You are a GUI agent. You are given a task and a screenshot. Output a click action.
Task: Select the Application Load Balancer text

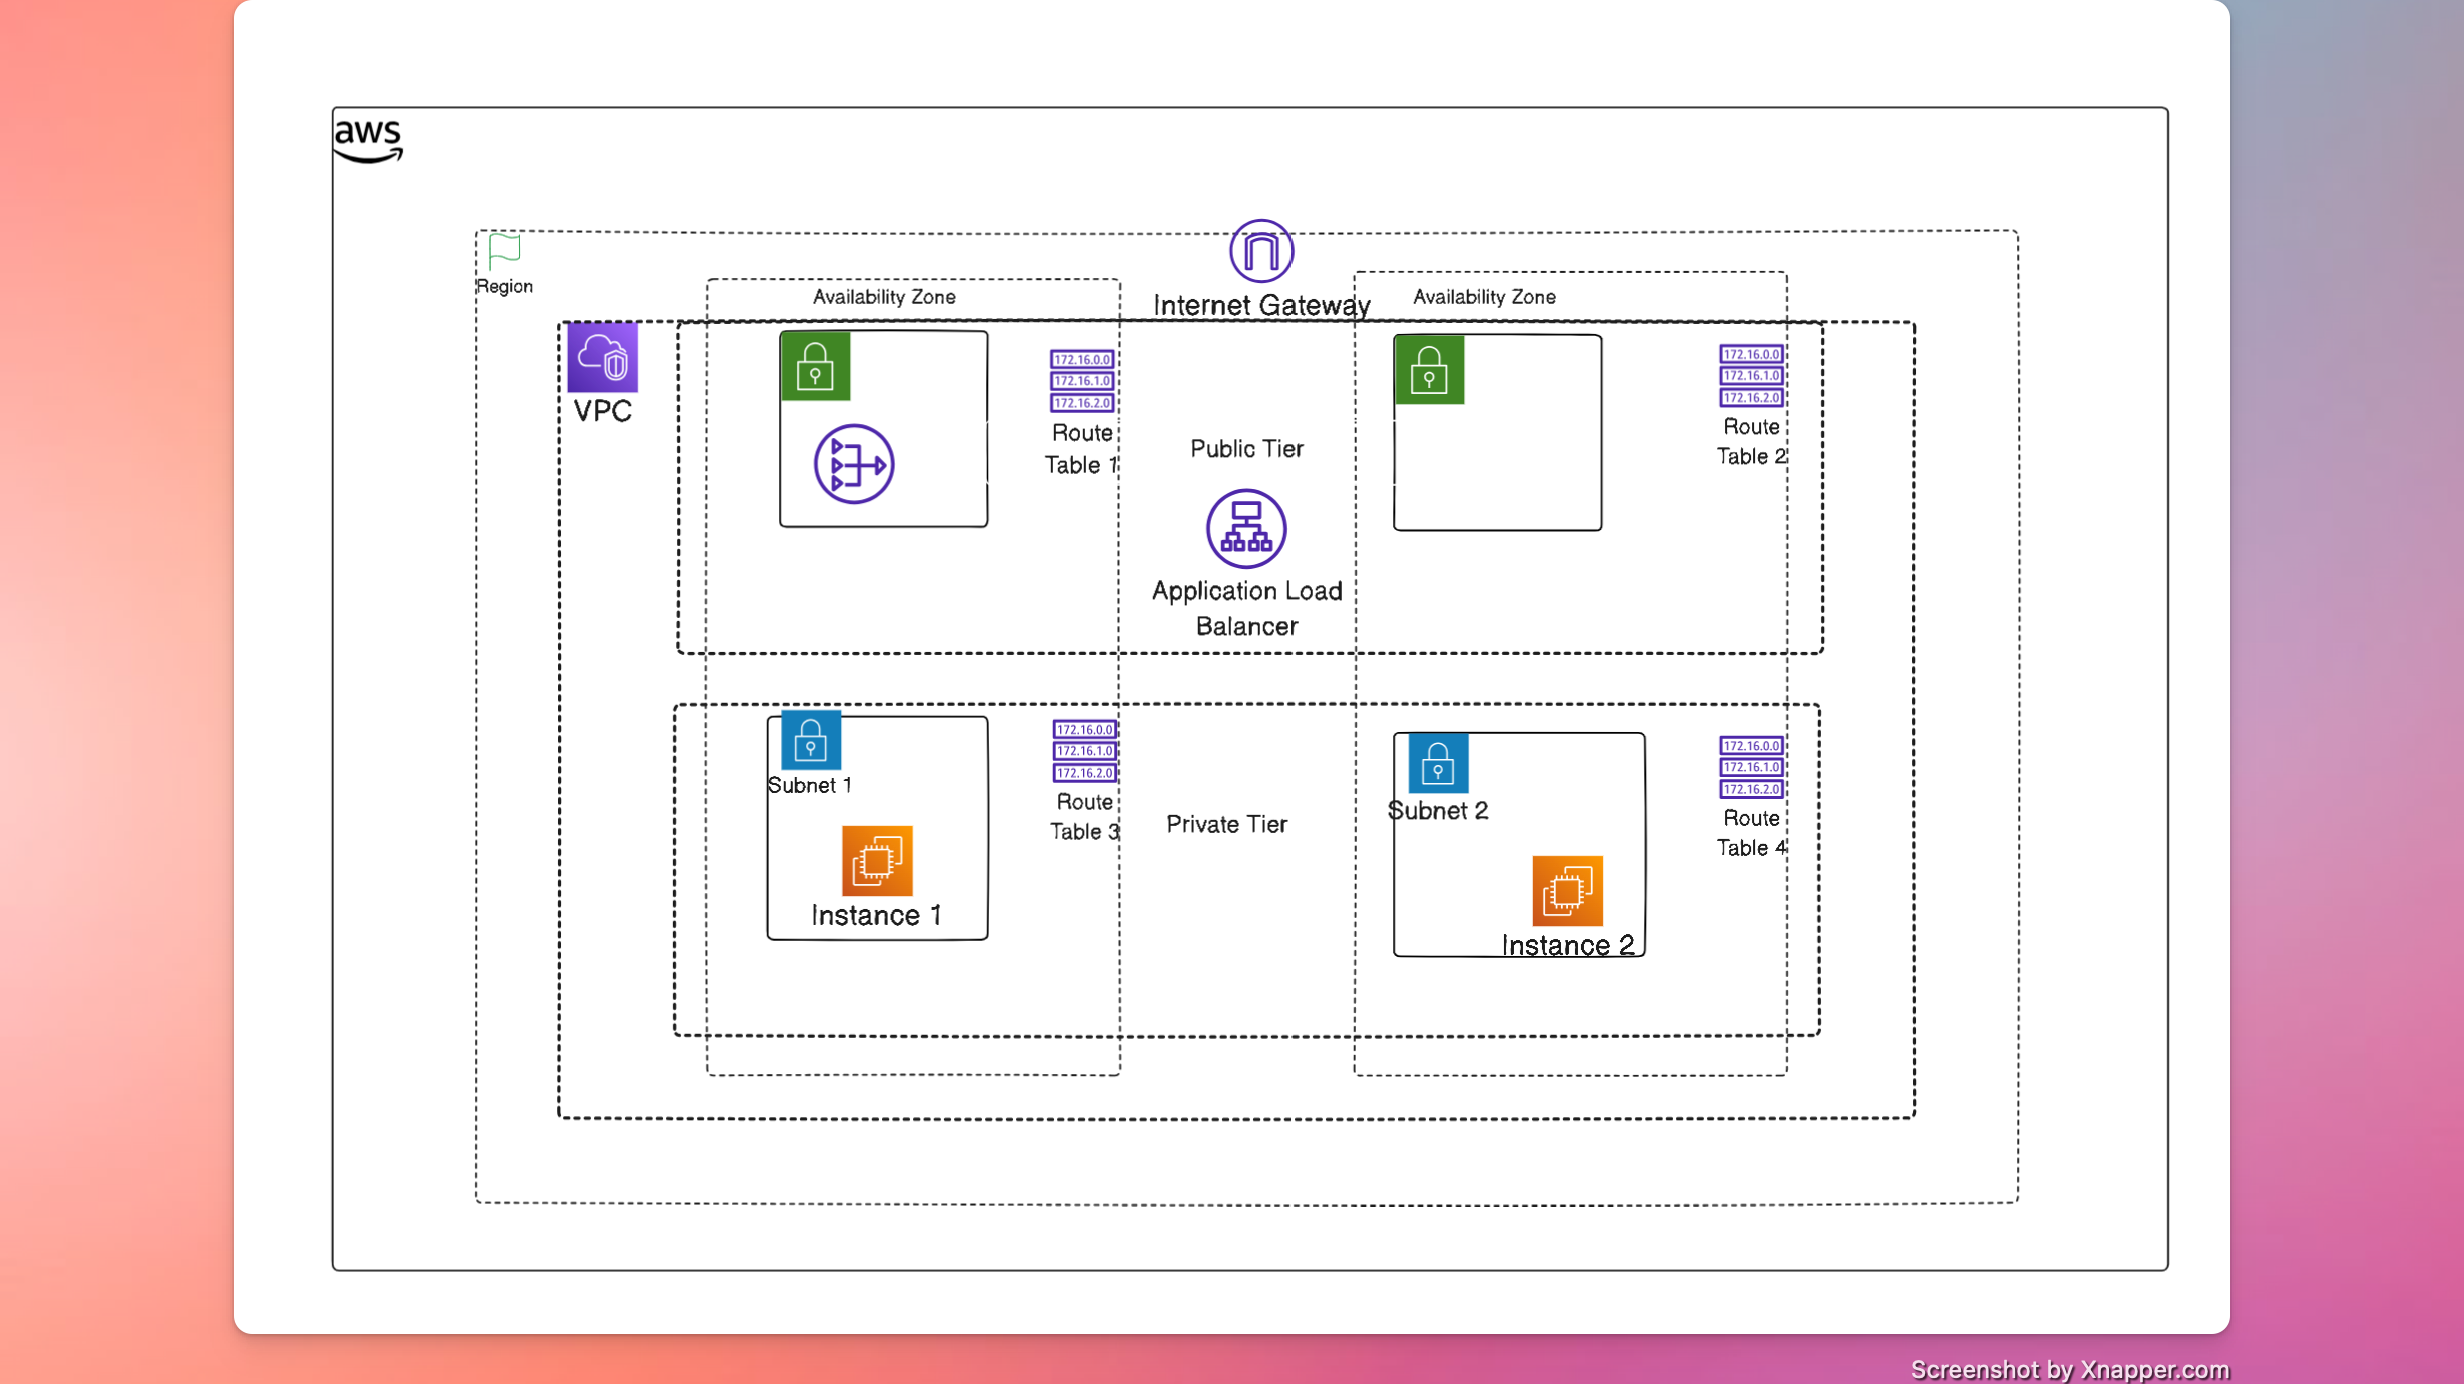point(1246,609)
